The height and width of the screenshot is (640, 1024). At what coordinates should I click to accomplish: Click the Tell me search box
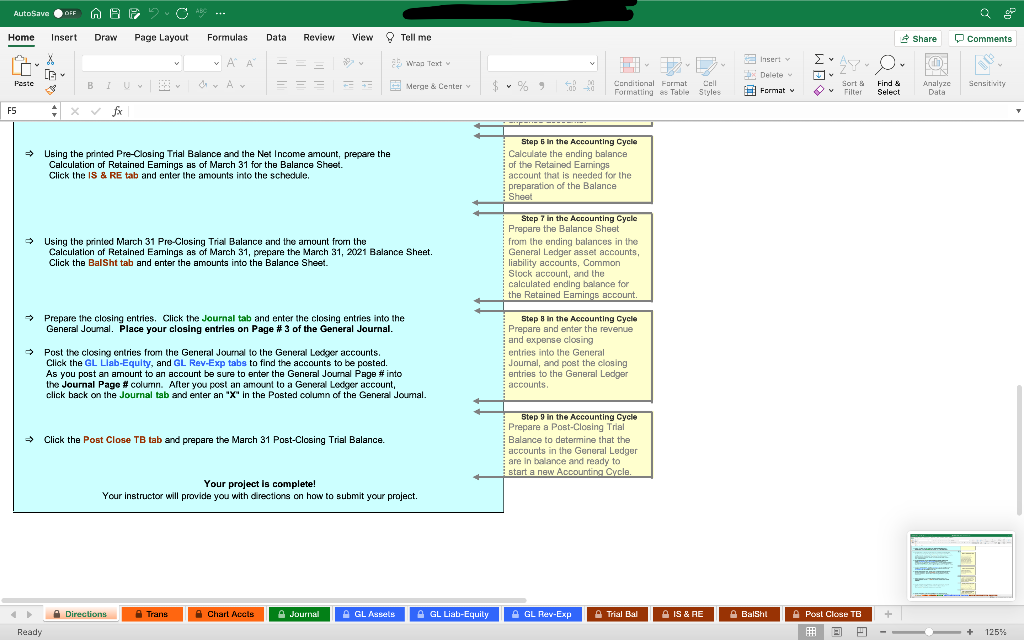click(409, 37)
